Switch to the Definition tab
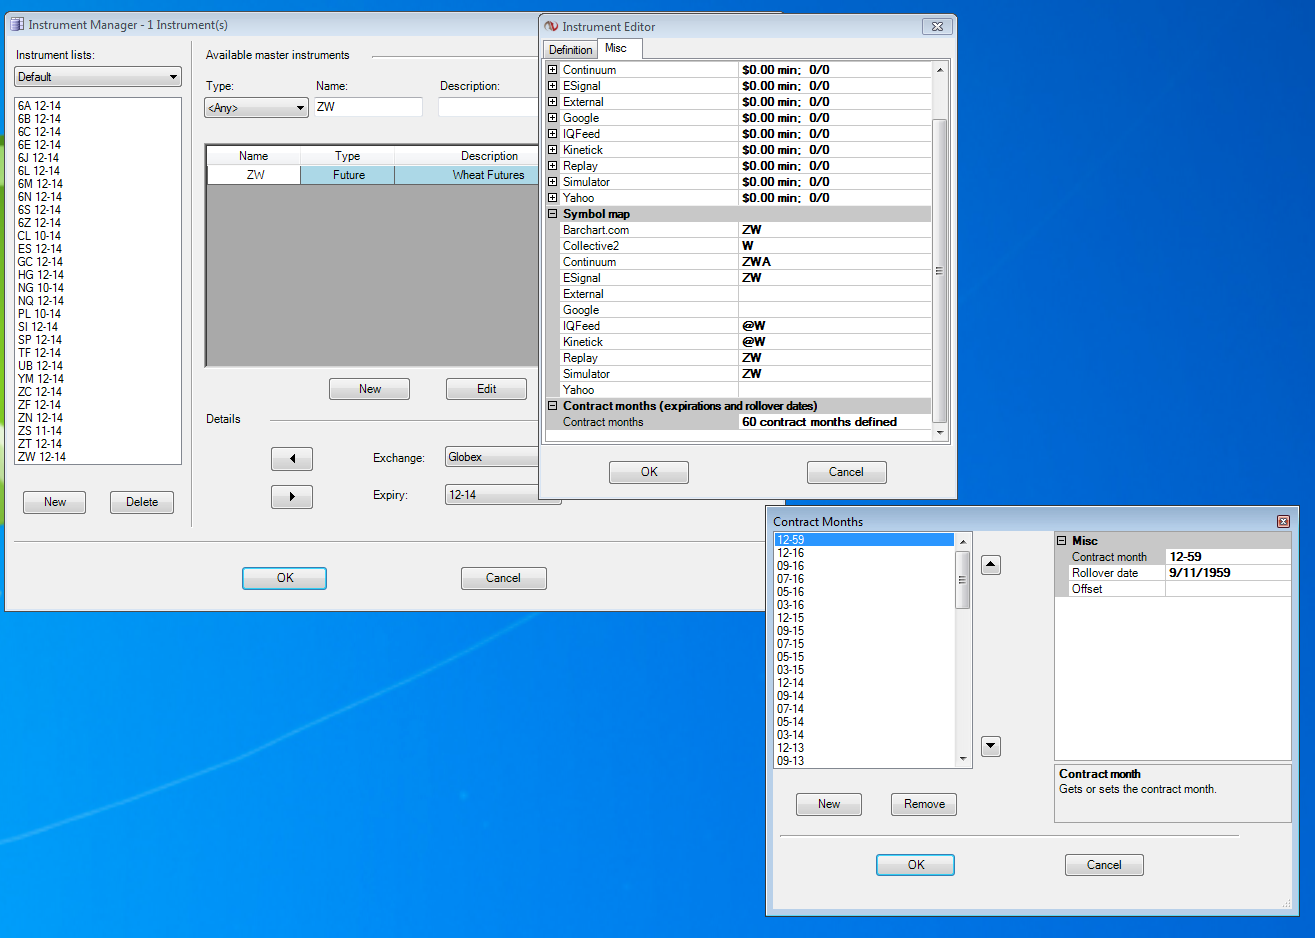Image resolution: width=1315 pixels, height=938 pixels. tap(570, 50)
